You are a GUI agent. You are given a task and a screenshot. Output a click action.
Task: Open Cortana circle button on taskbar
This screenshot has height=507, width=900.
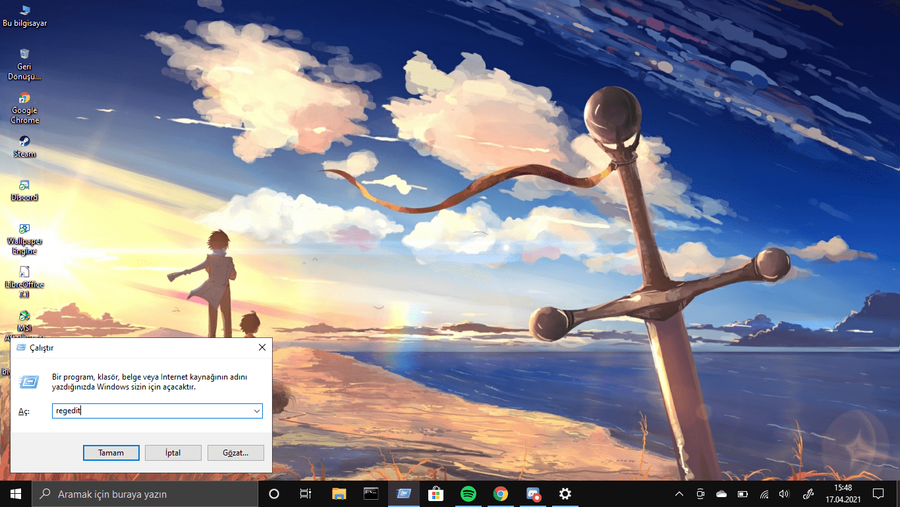tap(274, 494)
